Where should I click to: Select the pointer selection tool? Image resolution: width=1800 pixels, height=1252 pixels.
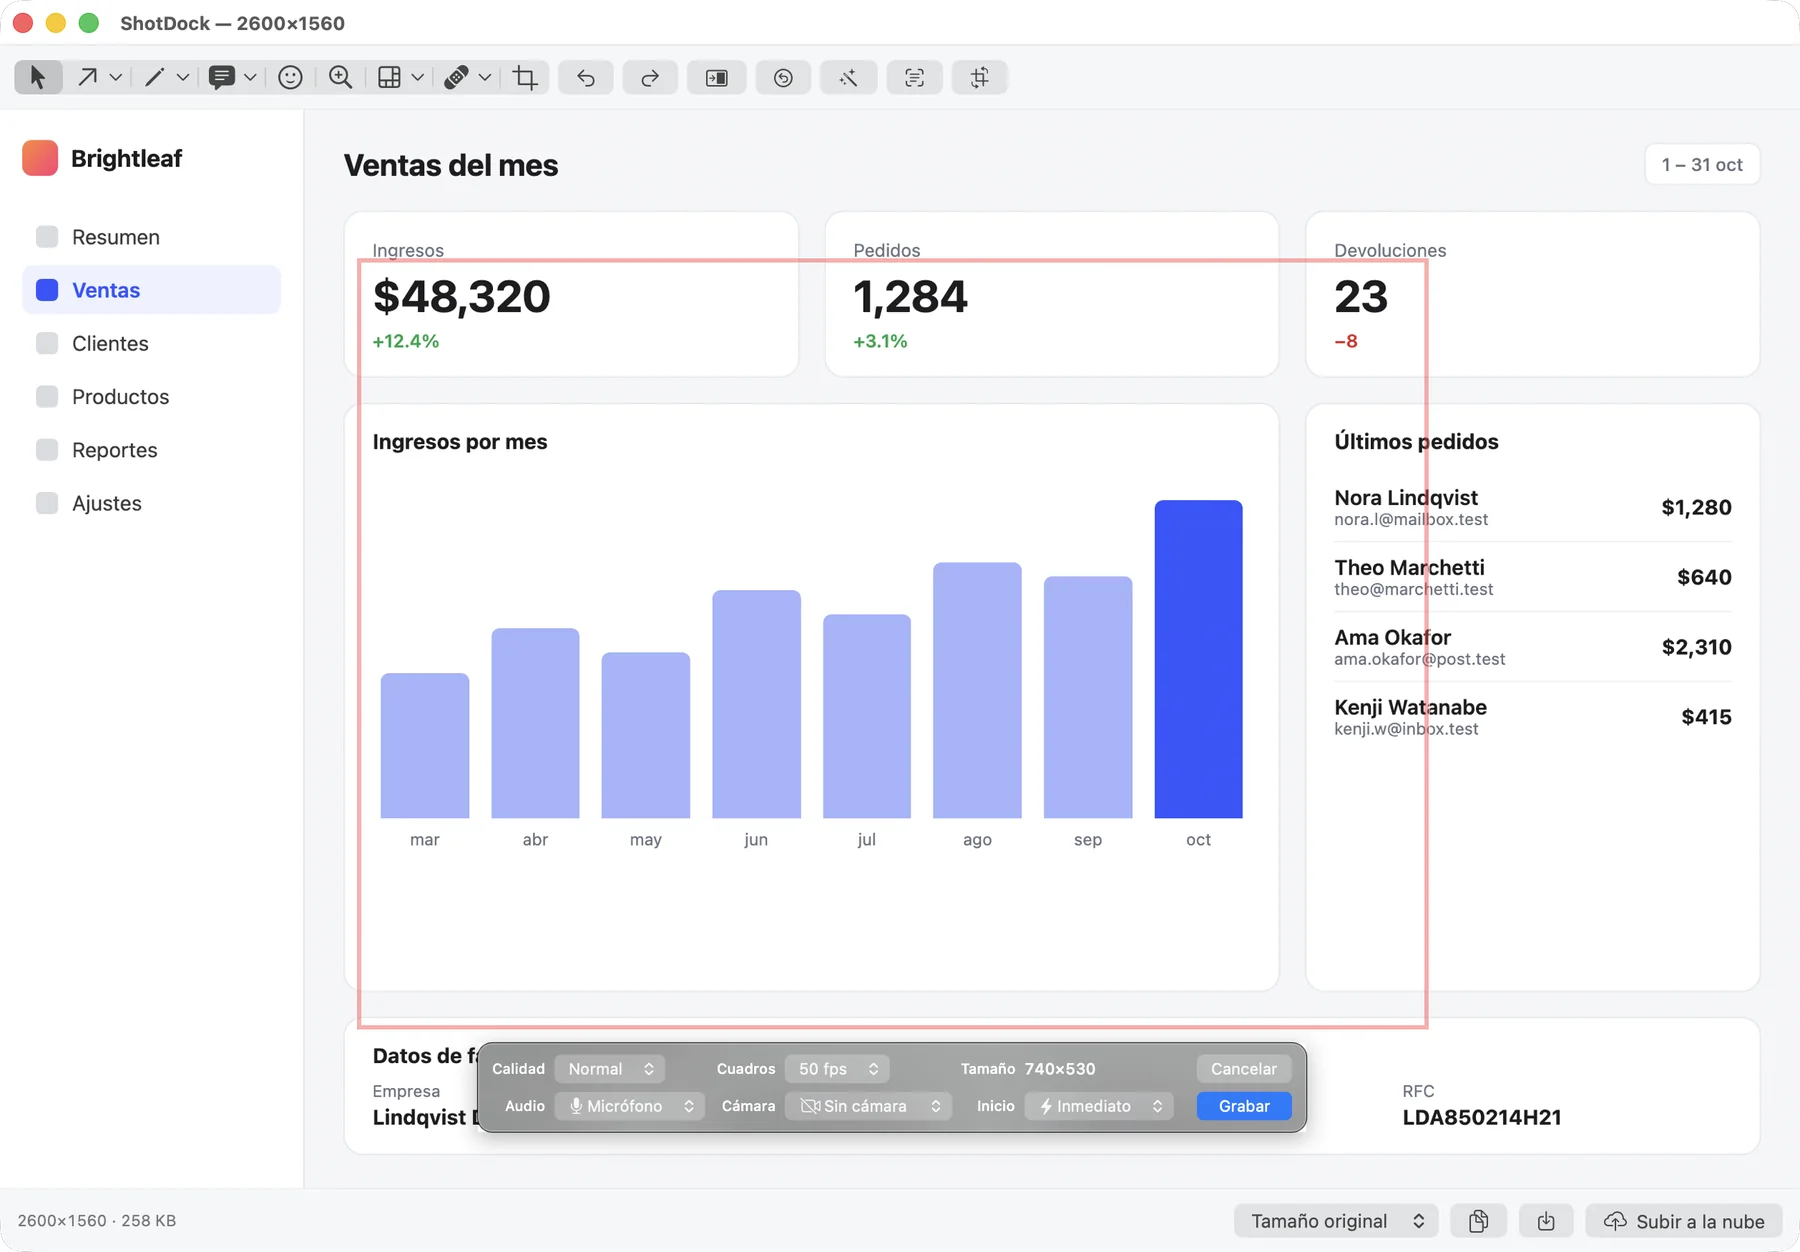(x=38, y=77)
